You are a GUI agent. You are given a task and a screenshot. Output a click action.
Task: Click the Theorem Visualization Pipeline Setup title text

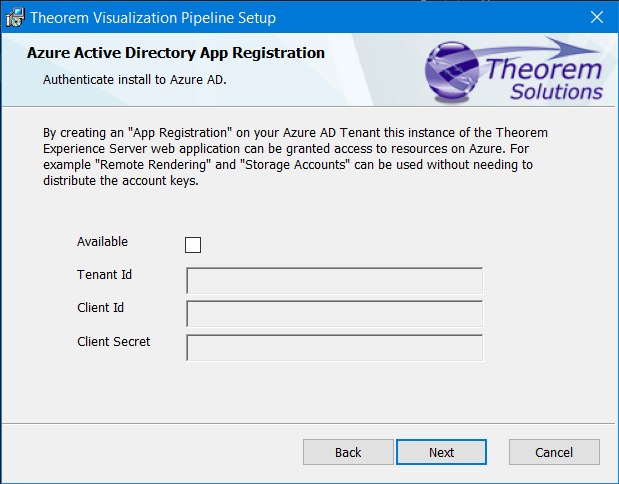(x=153, y=18)
